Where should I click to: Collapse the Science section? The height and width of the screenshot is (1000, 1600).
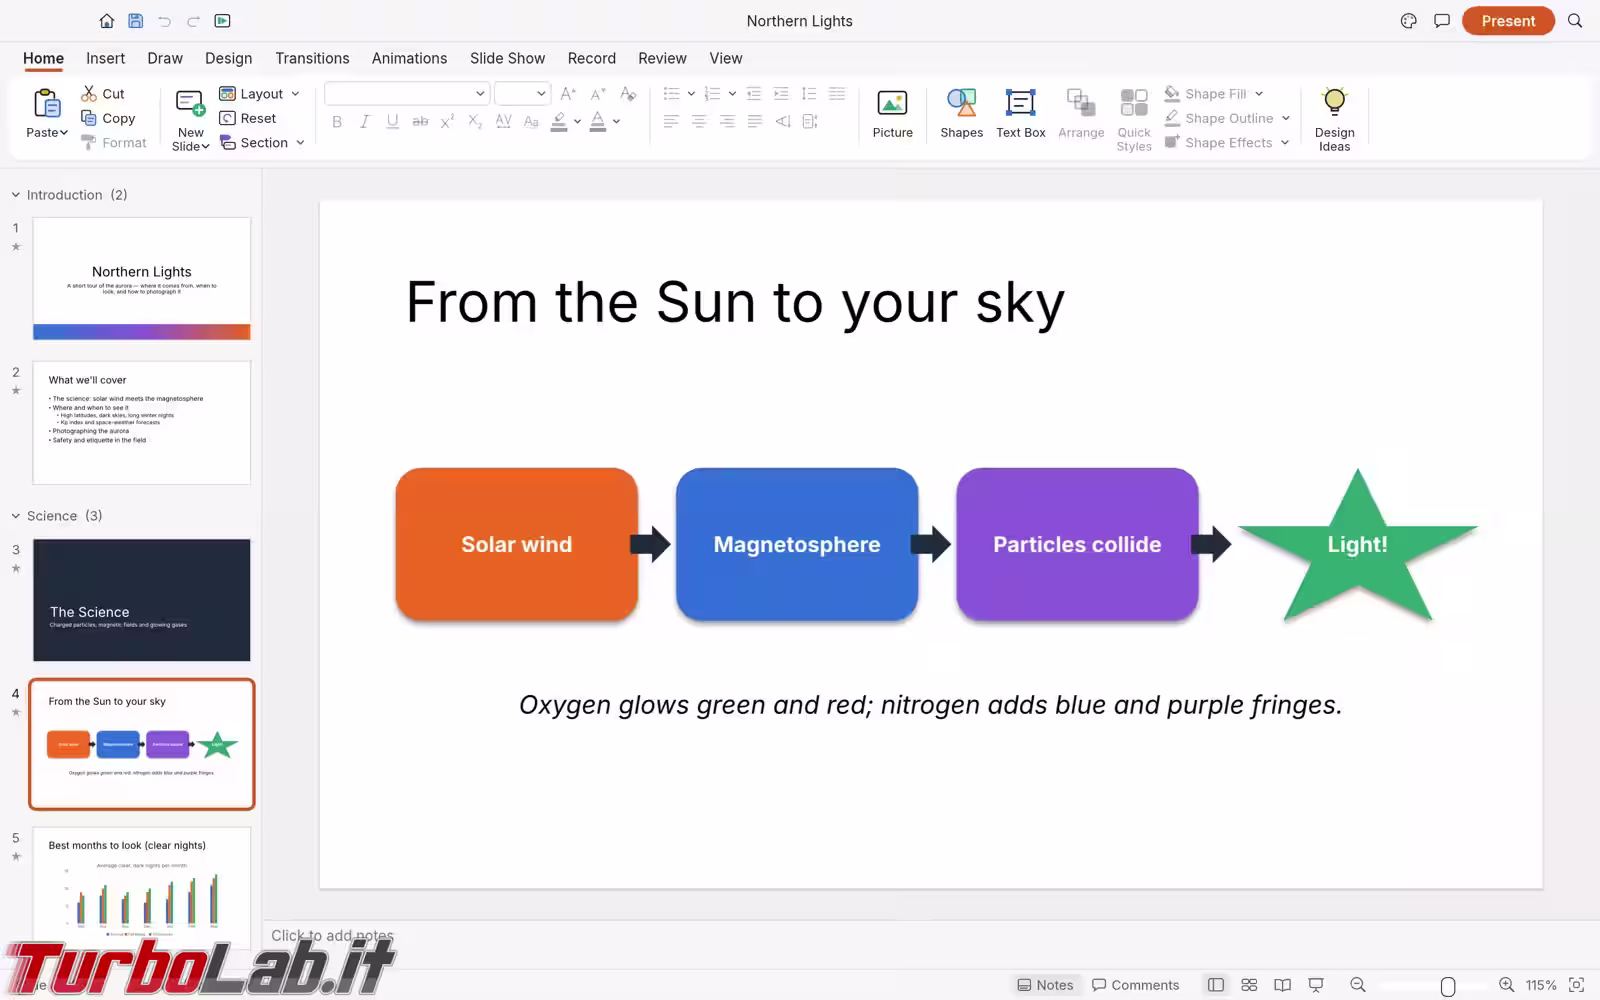click(16, 516)
